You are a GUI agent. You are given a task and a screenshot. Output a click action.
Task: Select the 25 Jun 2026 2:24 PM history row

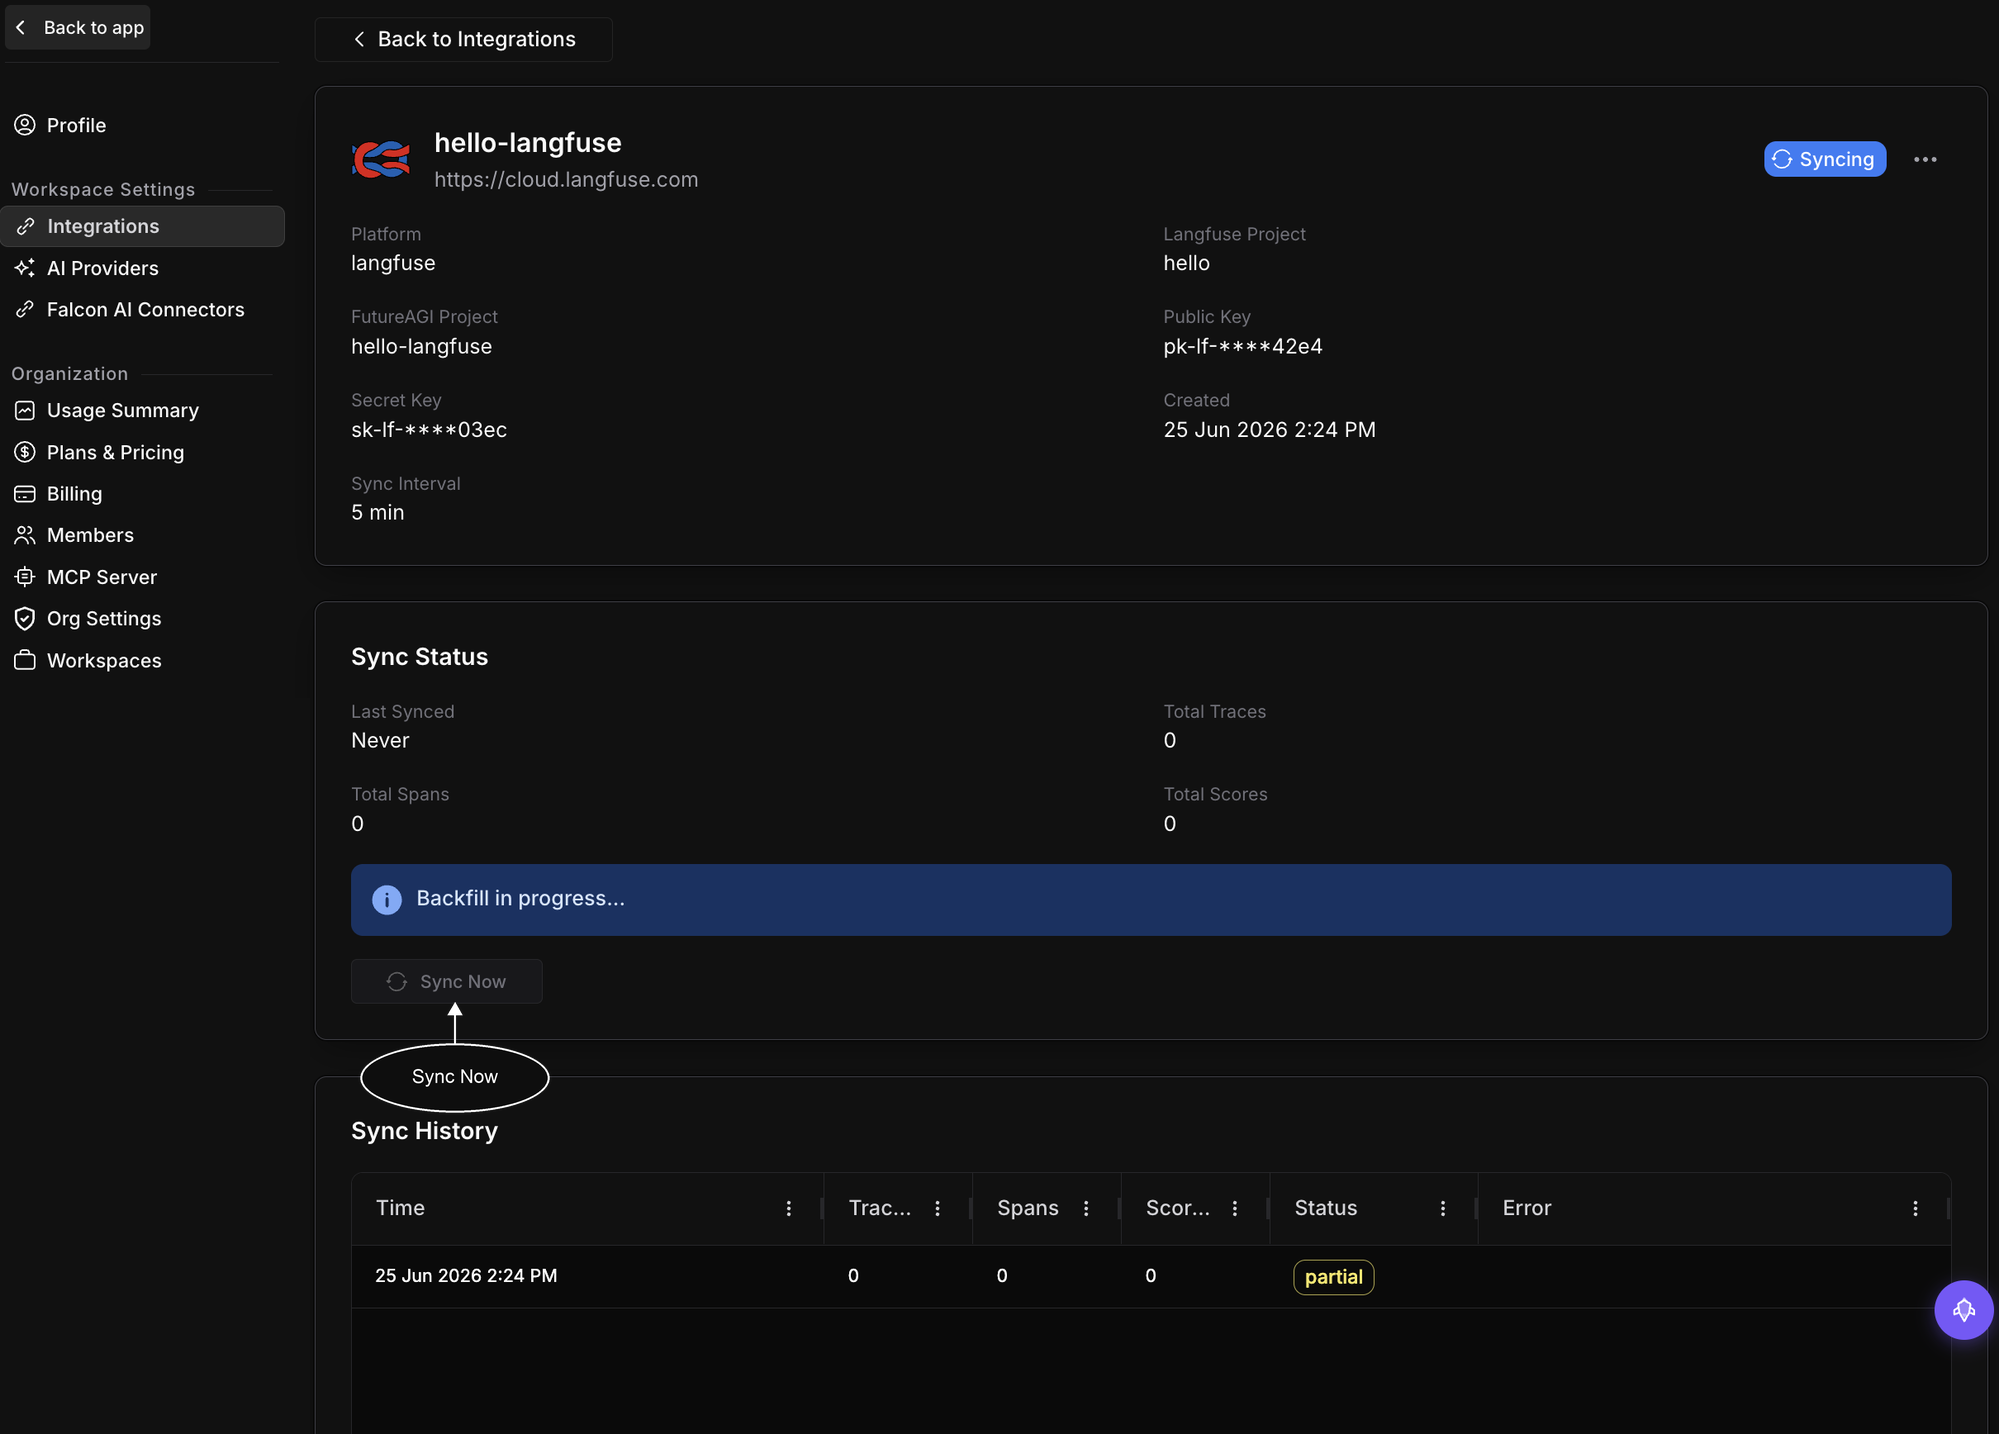[1151, 1276]
